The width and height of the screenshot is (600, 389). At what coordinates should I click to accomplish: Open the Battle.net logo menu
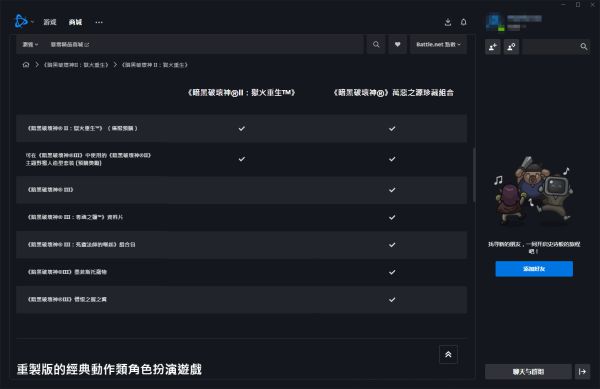(x=21, y=21)
